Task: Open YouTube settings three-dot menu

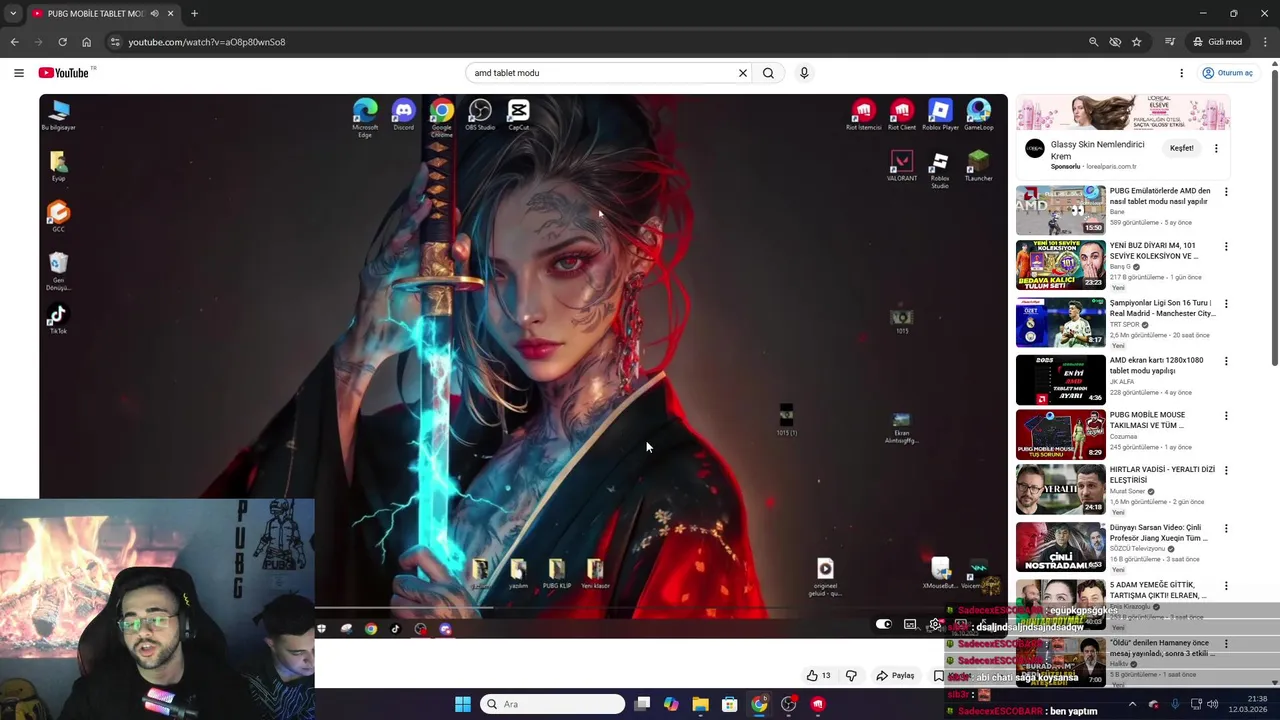Action: click(1181, 73)
